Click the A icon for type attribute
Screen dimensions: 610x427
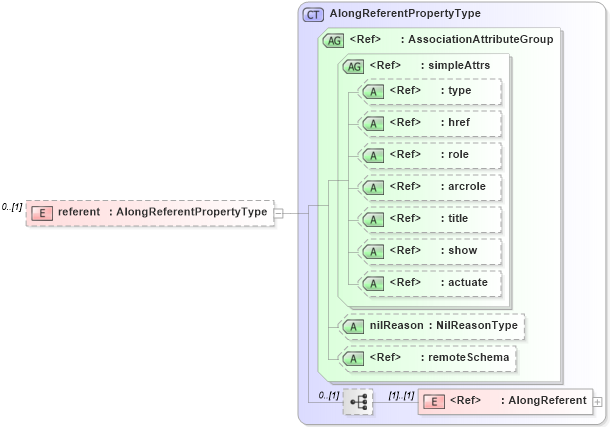pos(373,92)
